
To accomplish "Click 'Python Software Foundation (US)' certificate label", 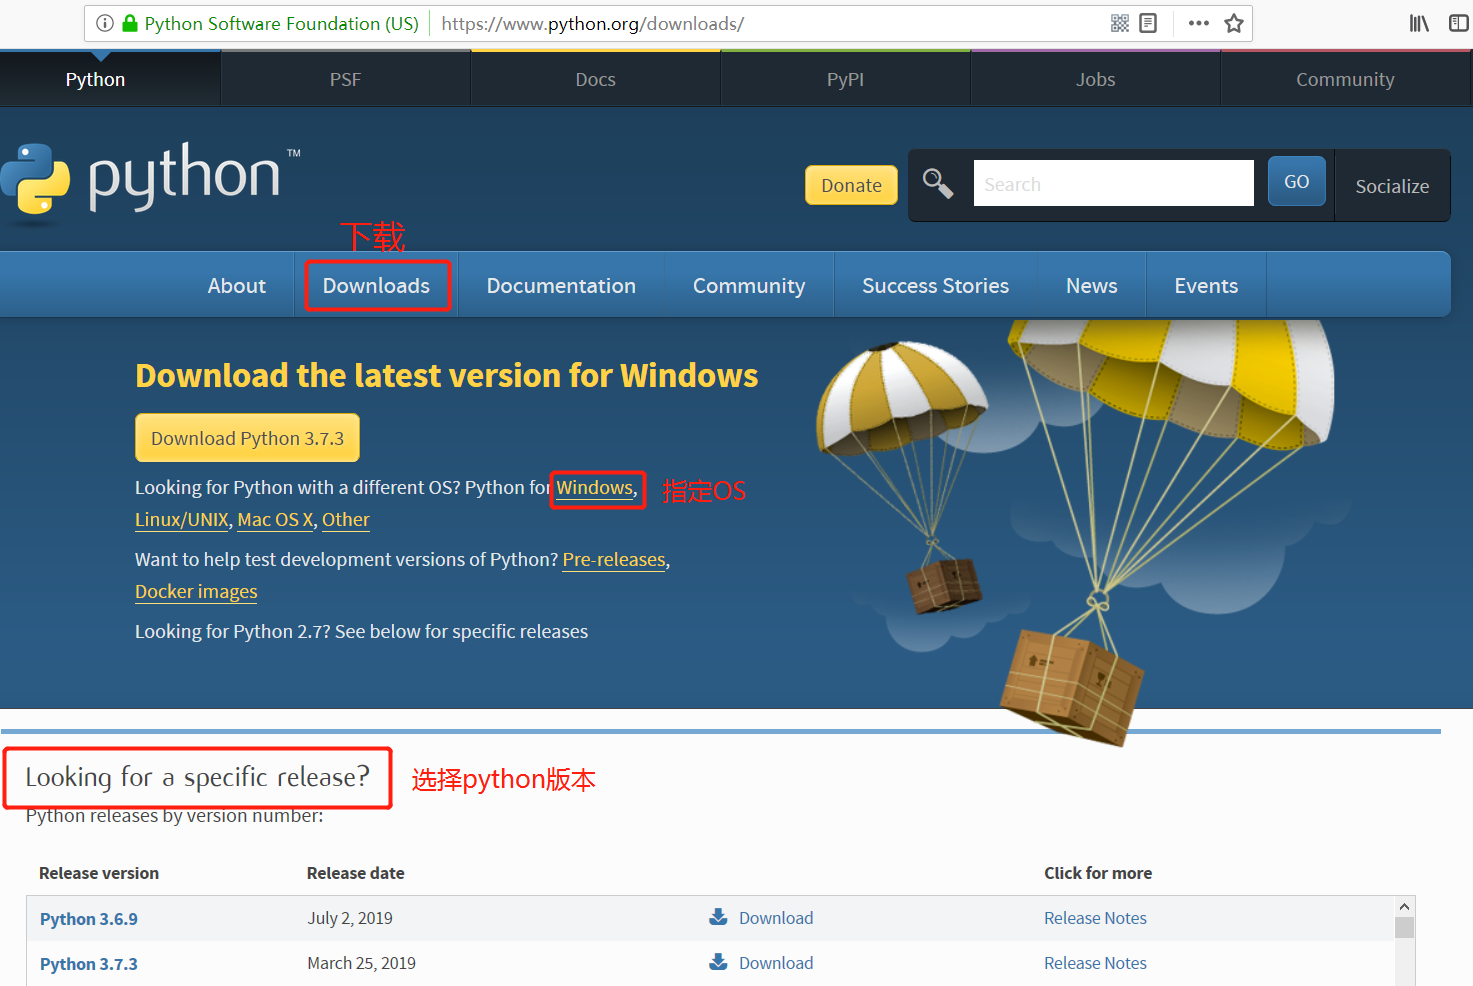I will point(282,23).
